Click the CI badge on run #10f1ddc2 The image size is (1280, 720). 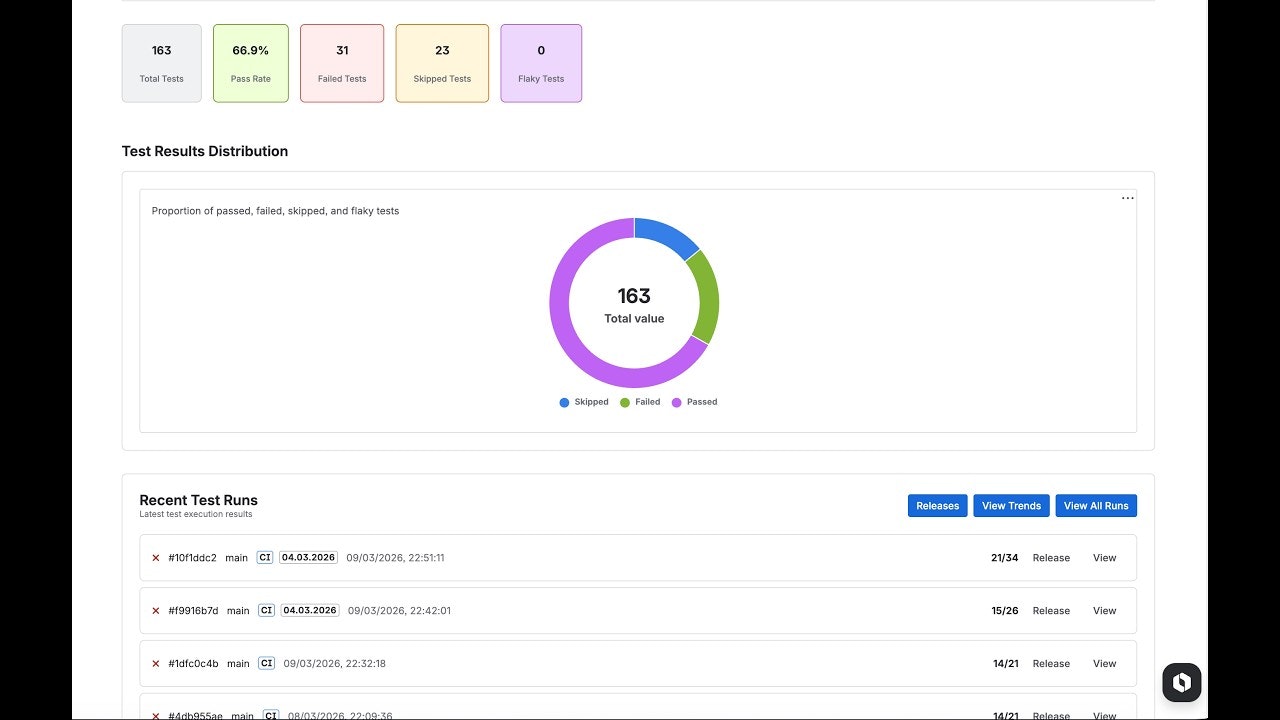264,558
